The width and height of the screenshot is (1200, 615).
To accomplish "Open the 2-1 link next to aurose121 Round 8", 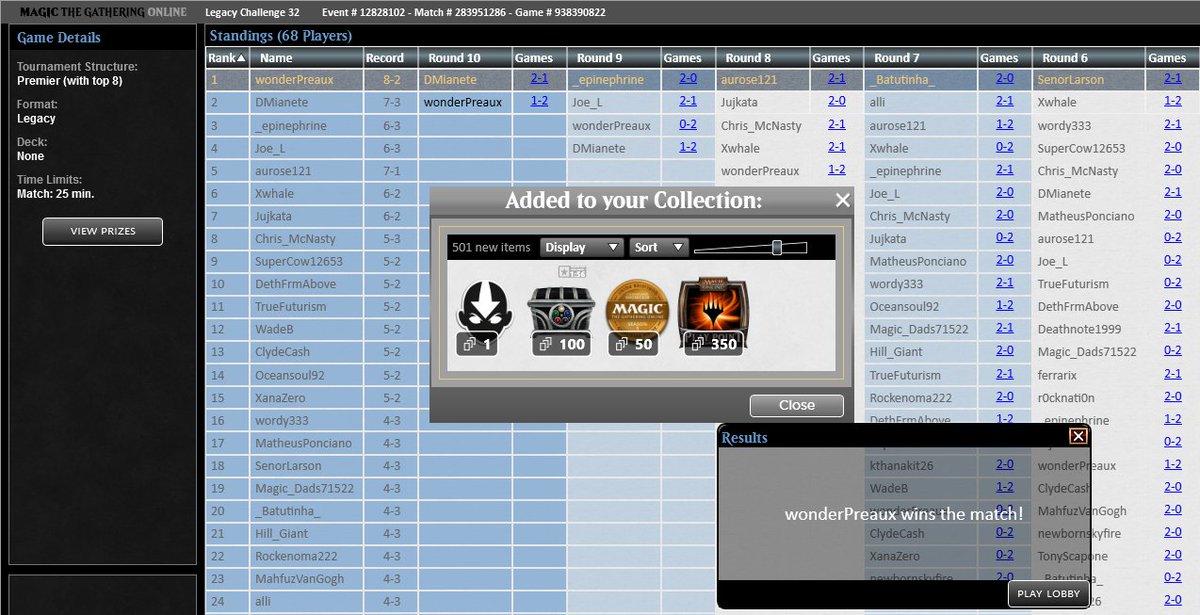I will (837, 78).
